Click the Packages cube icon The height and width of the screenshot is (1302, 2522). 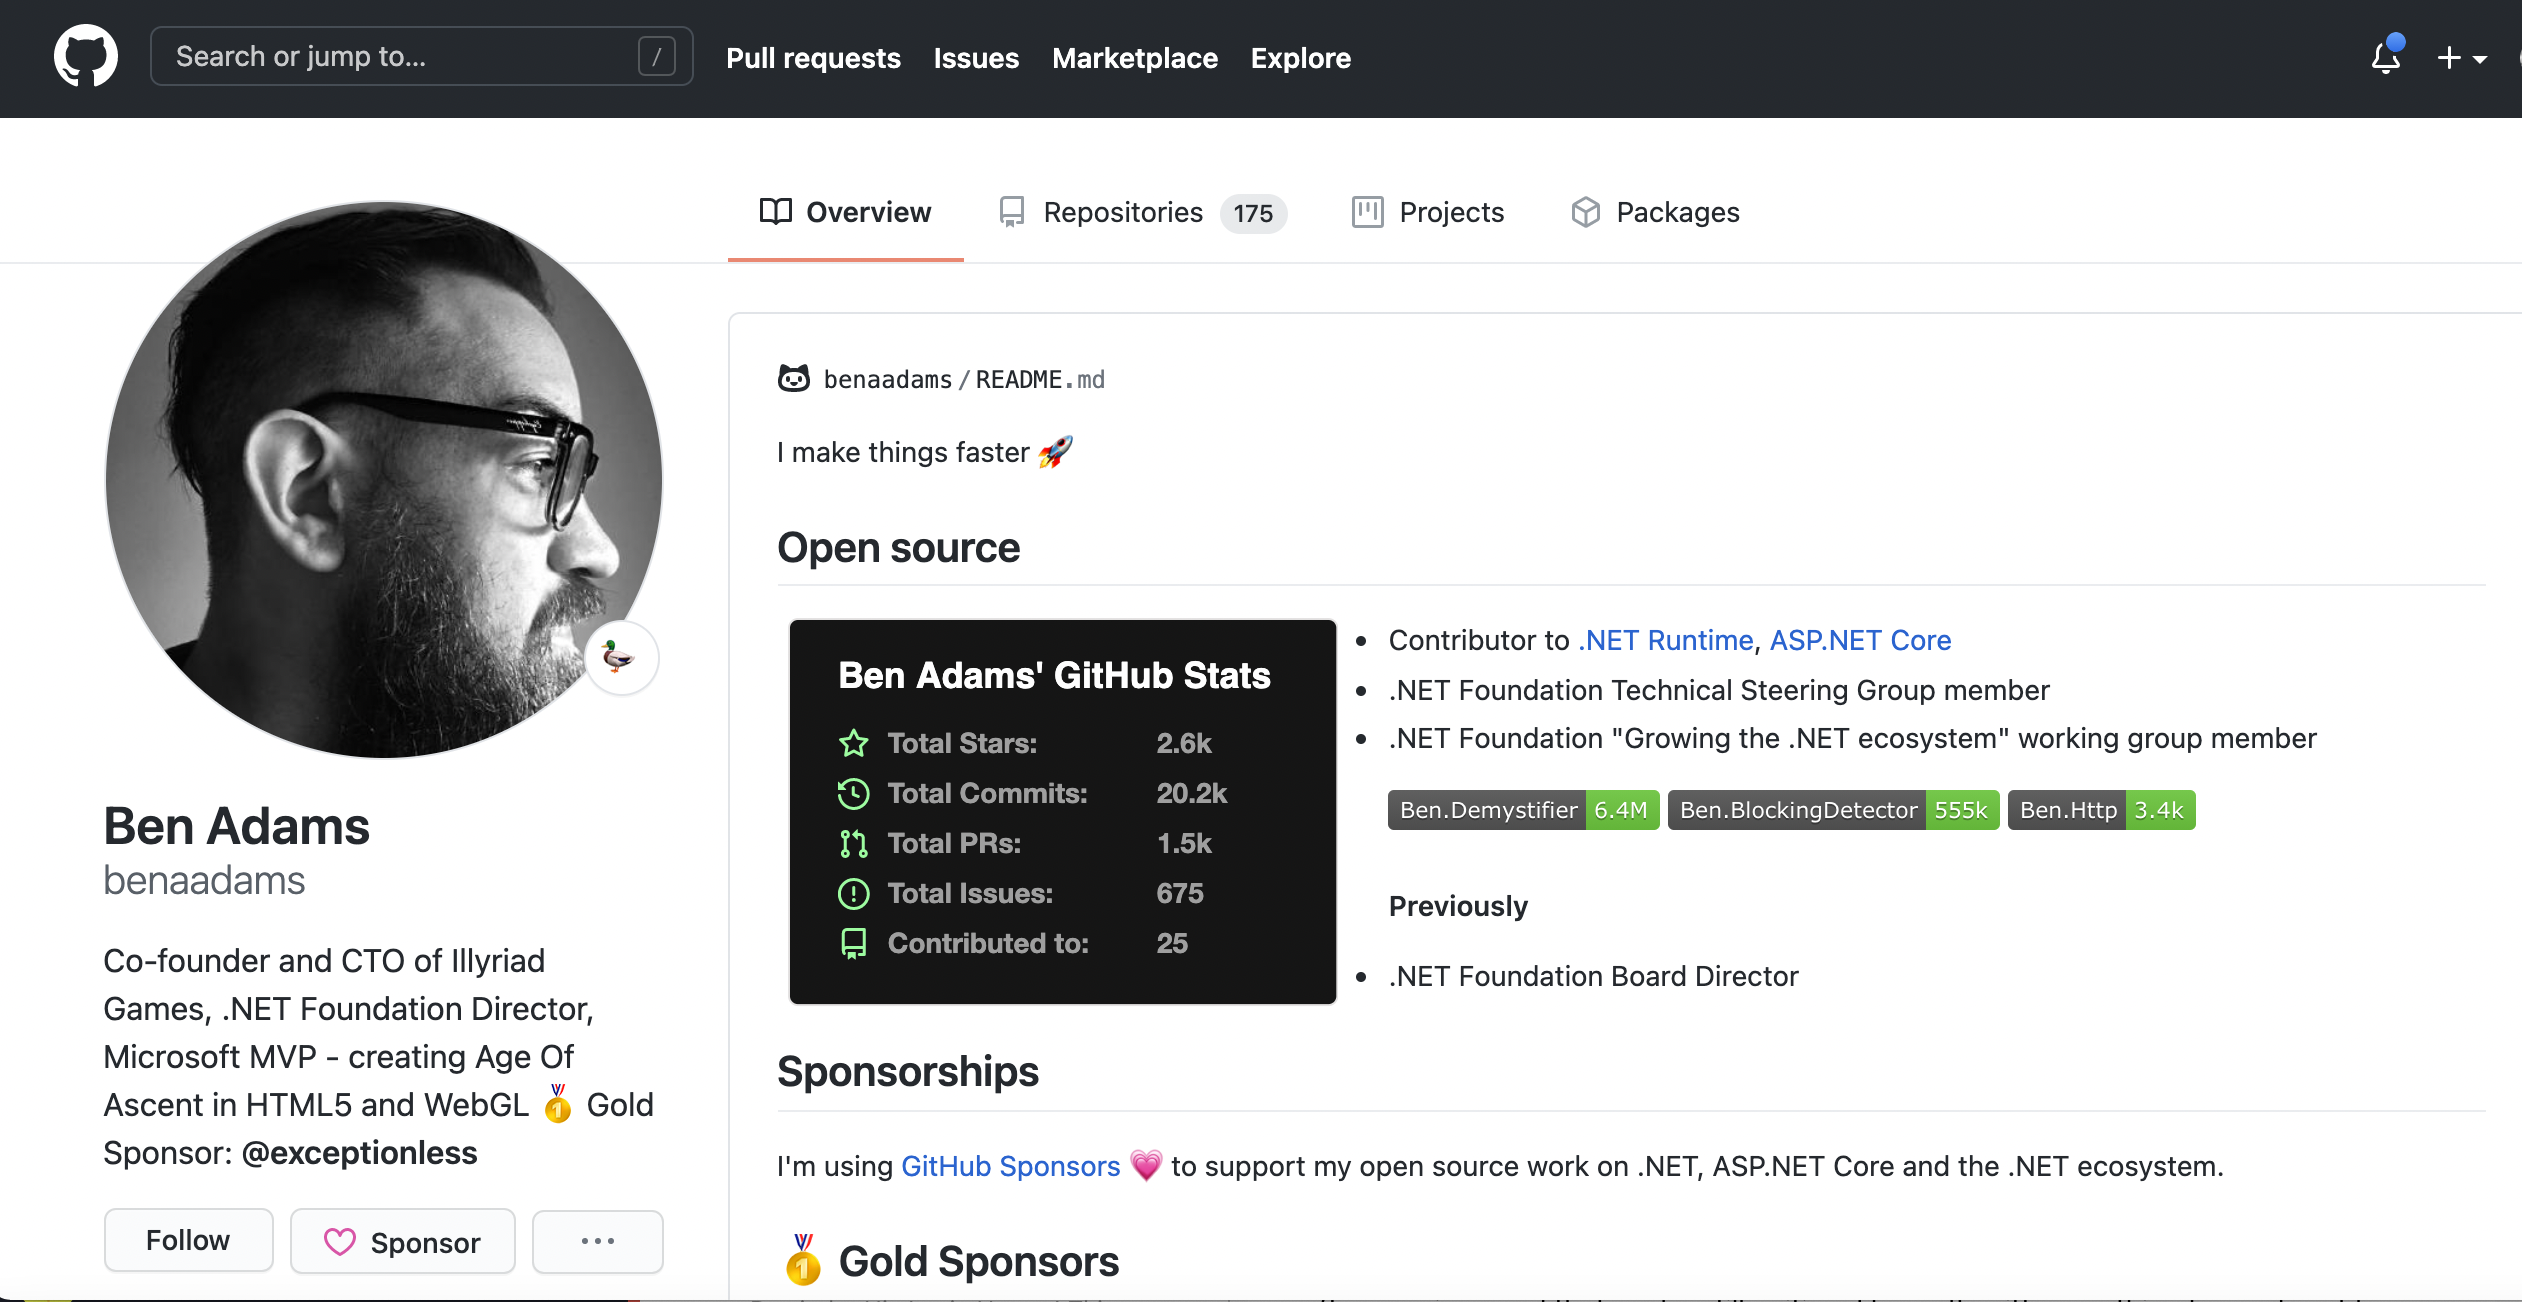[1585, 212]
